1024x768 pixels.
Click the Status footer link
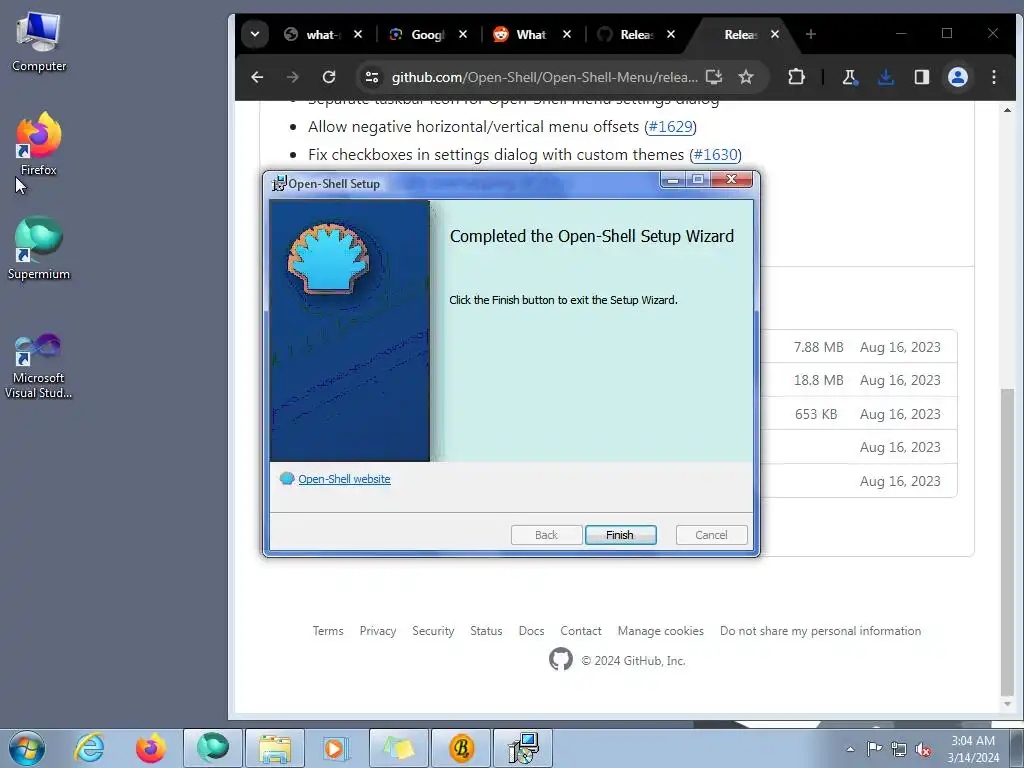(x=486, y=631)
